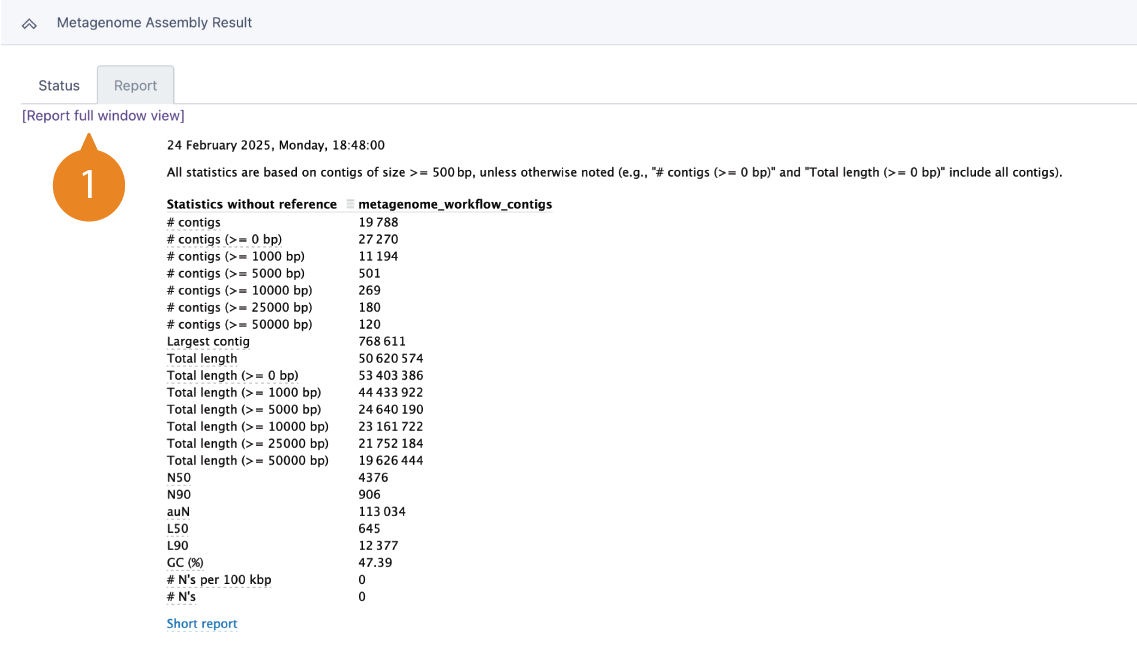1137x652 pixels.
Task: Click the N50 metric label
Action: tap(178, 478)
